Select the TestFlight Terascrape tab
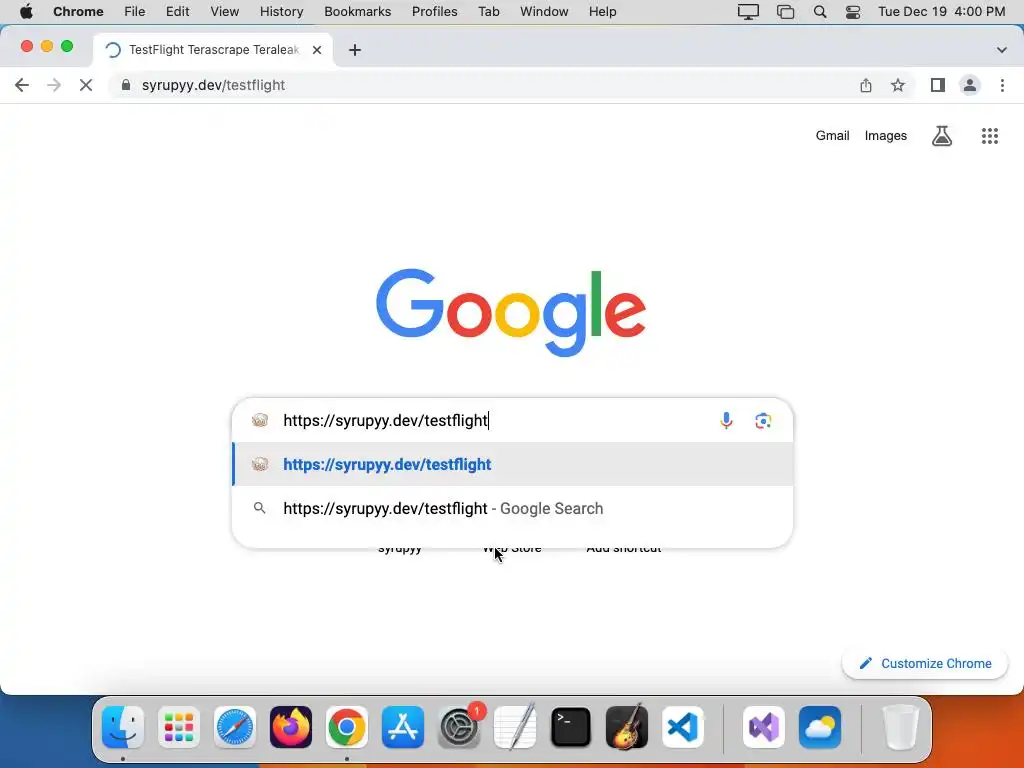Viewport: 1024px width, 768px height. [214, 50]
